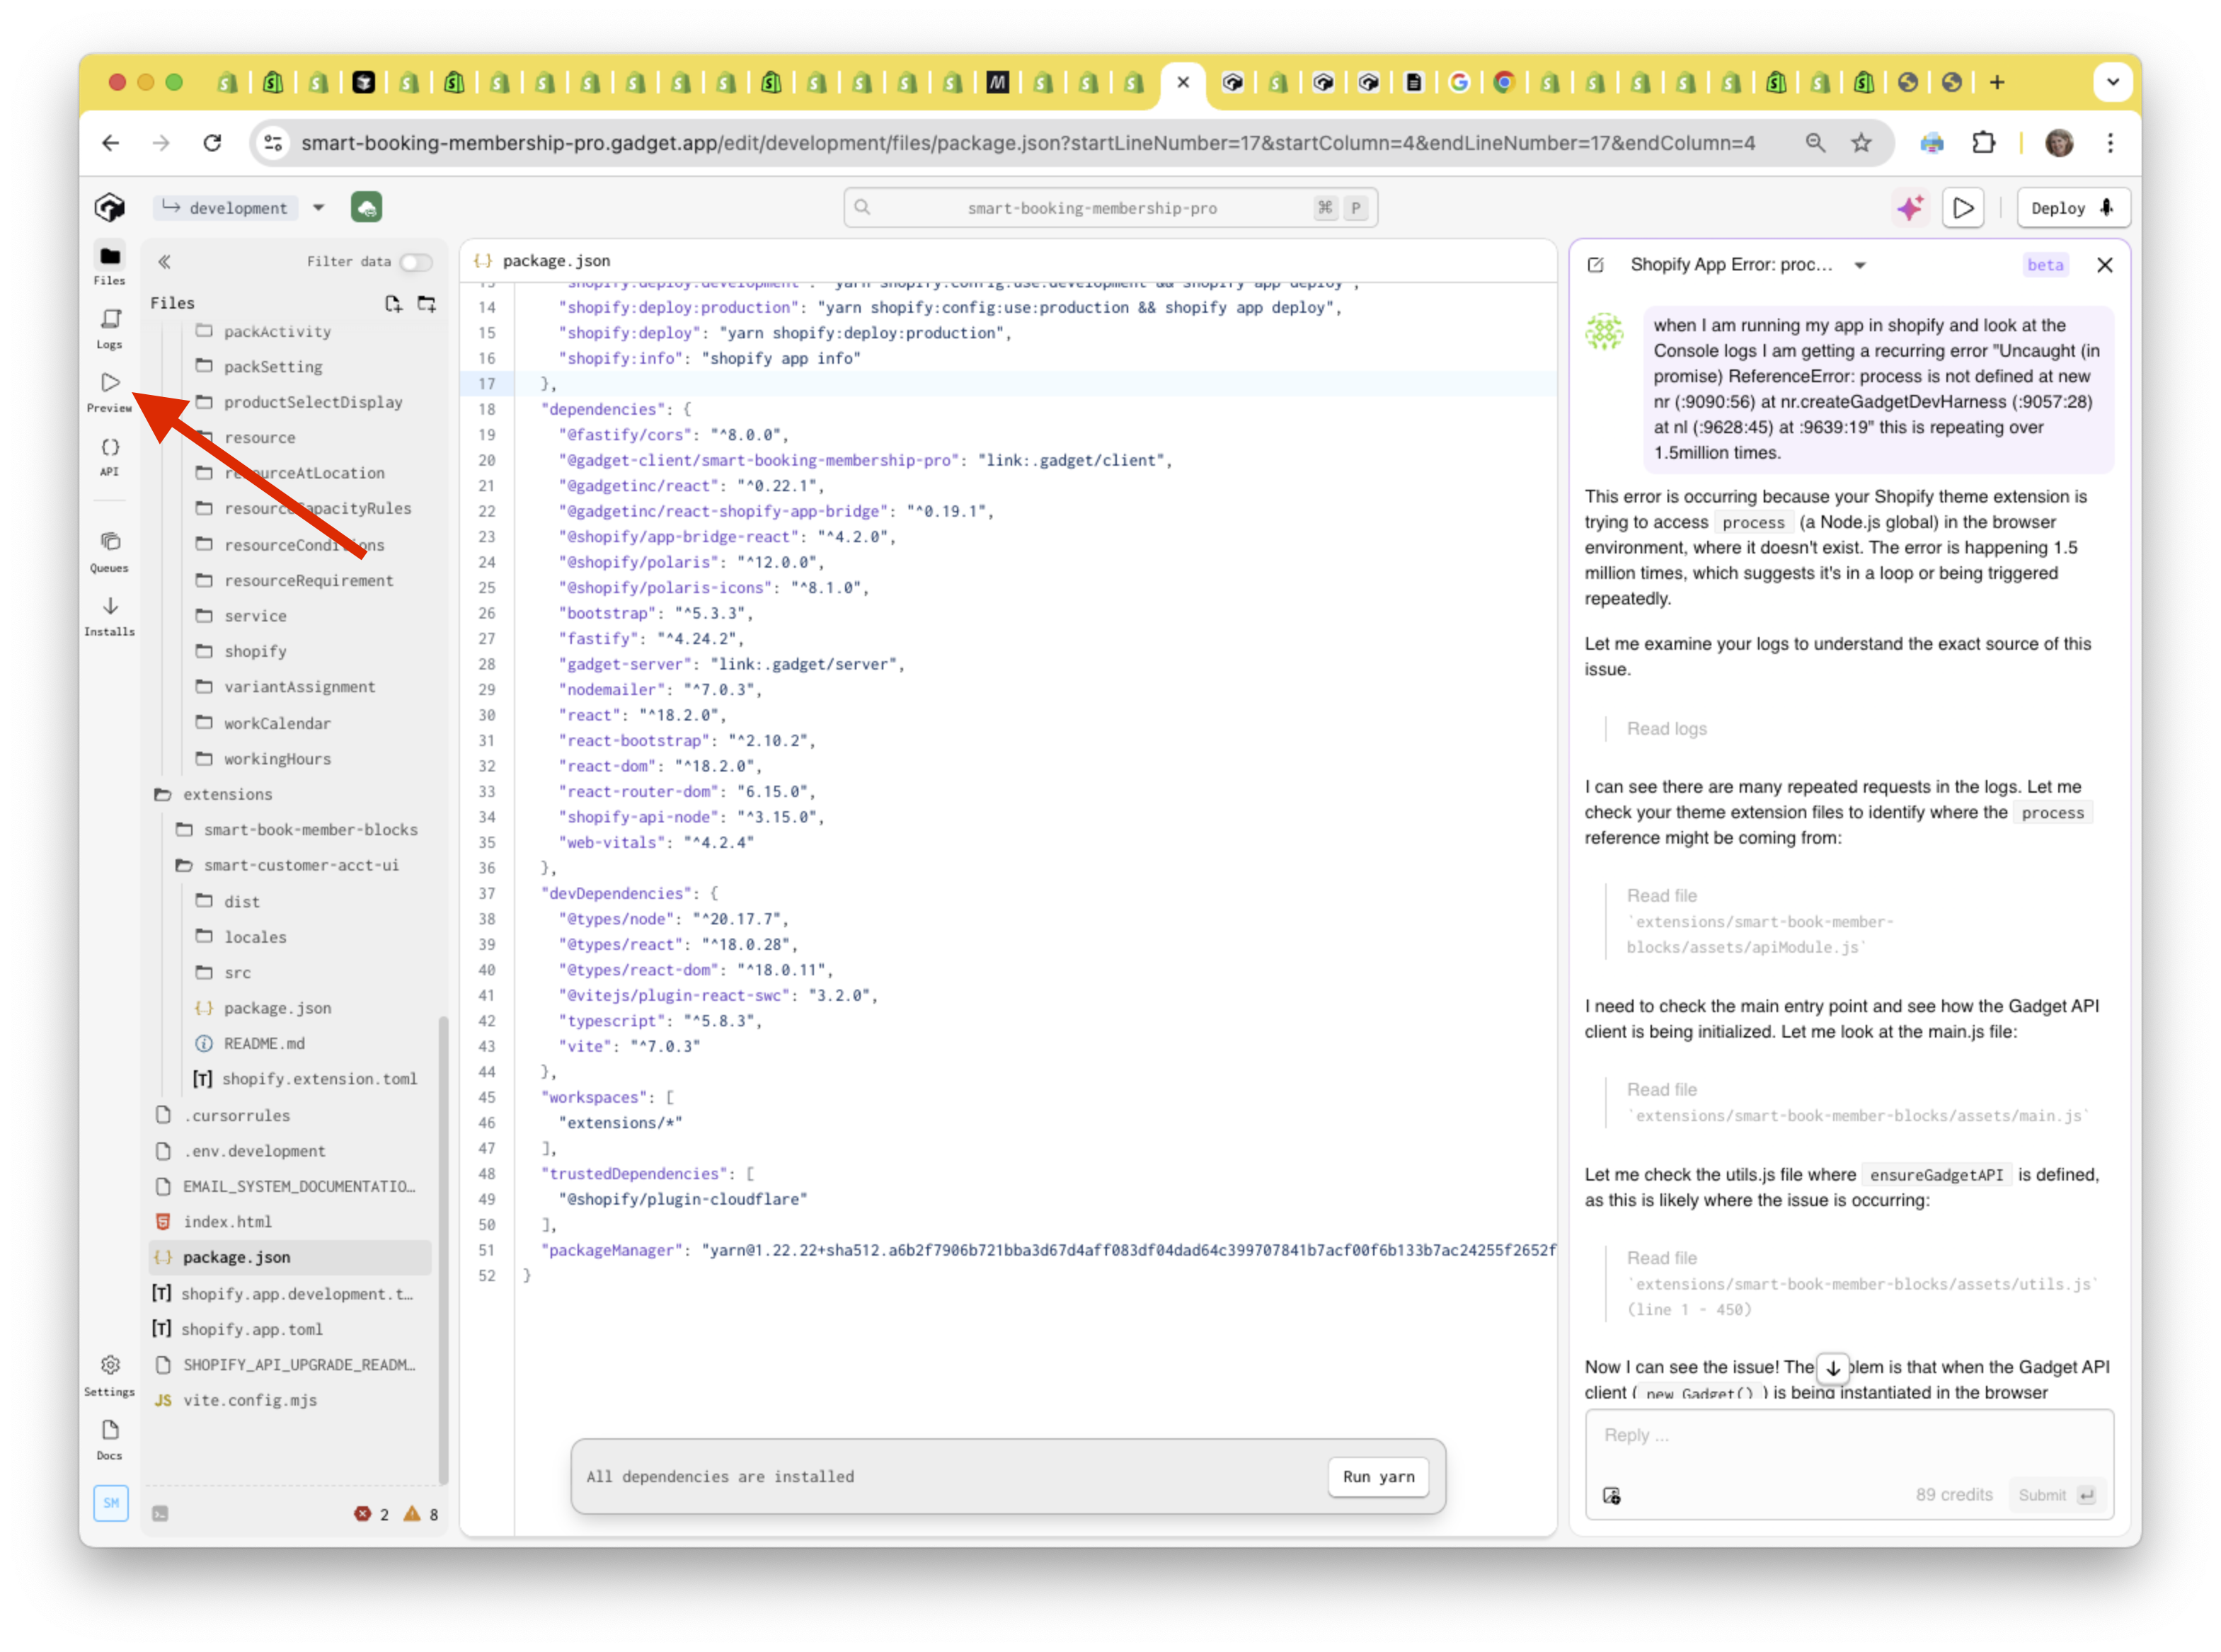2221x1652 pixels.
Task: Click the scroll-to-bottom arrow in chat
Action: coord(1832,1367)
